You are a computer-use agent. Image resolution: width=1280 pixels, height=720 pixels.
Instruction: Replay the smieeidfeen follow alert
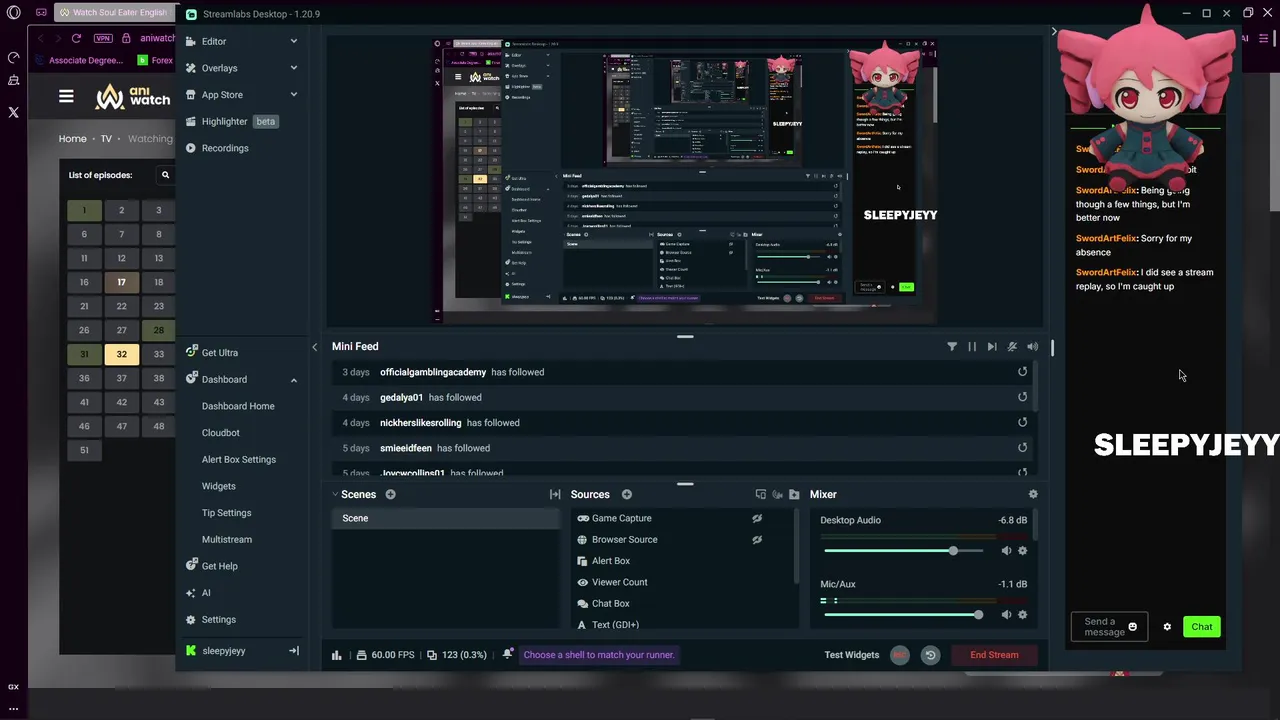tap(1022, 448)
